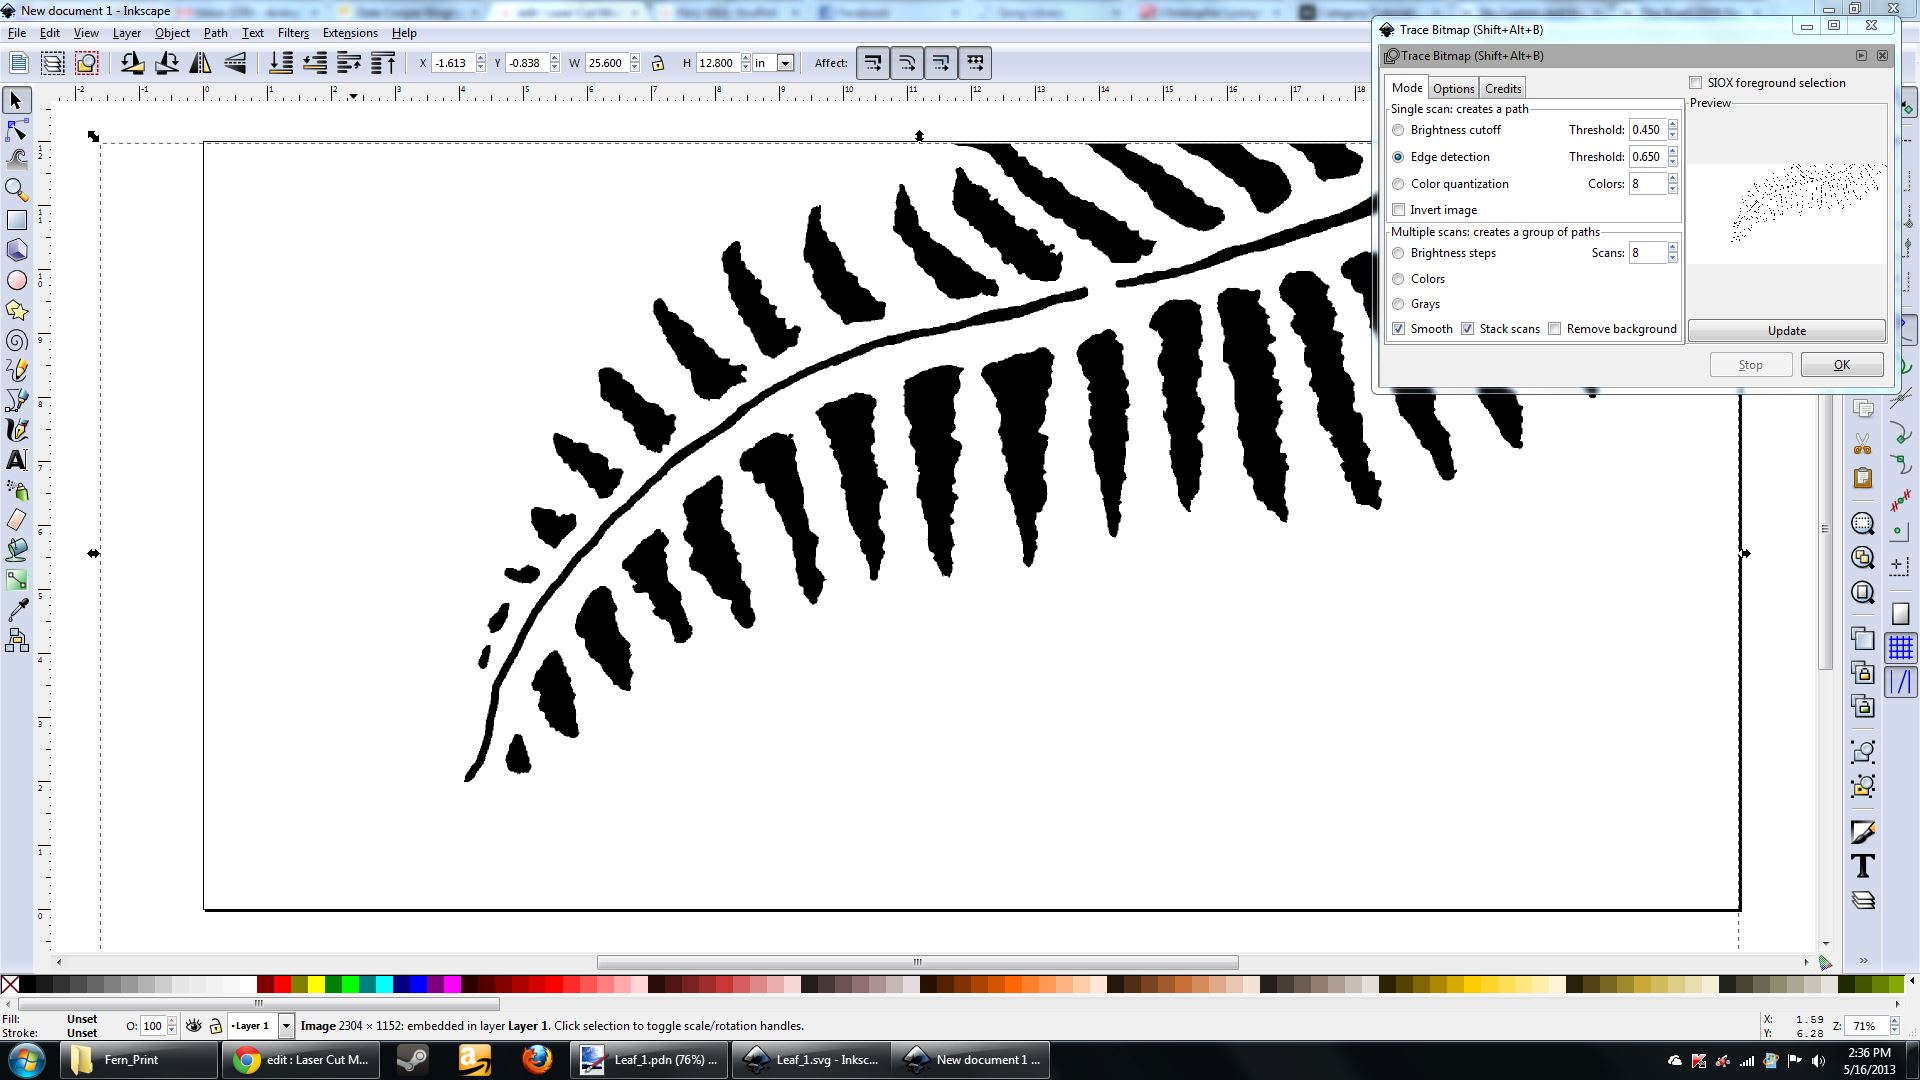1920x1080 pixels.
Task: Click Select All in All Layers icon
Action: pyautogui.click(x=53, y=63)
